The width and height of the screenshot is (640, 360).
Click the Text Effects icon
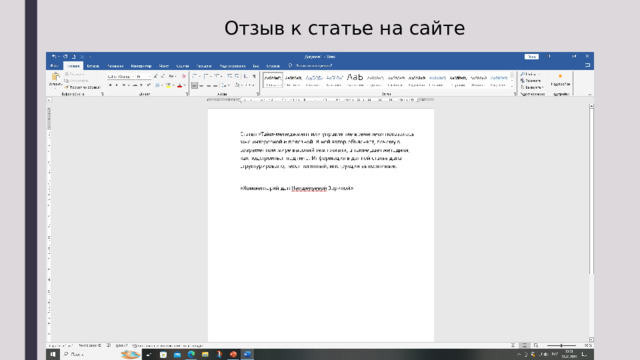pos(157,85)
